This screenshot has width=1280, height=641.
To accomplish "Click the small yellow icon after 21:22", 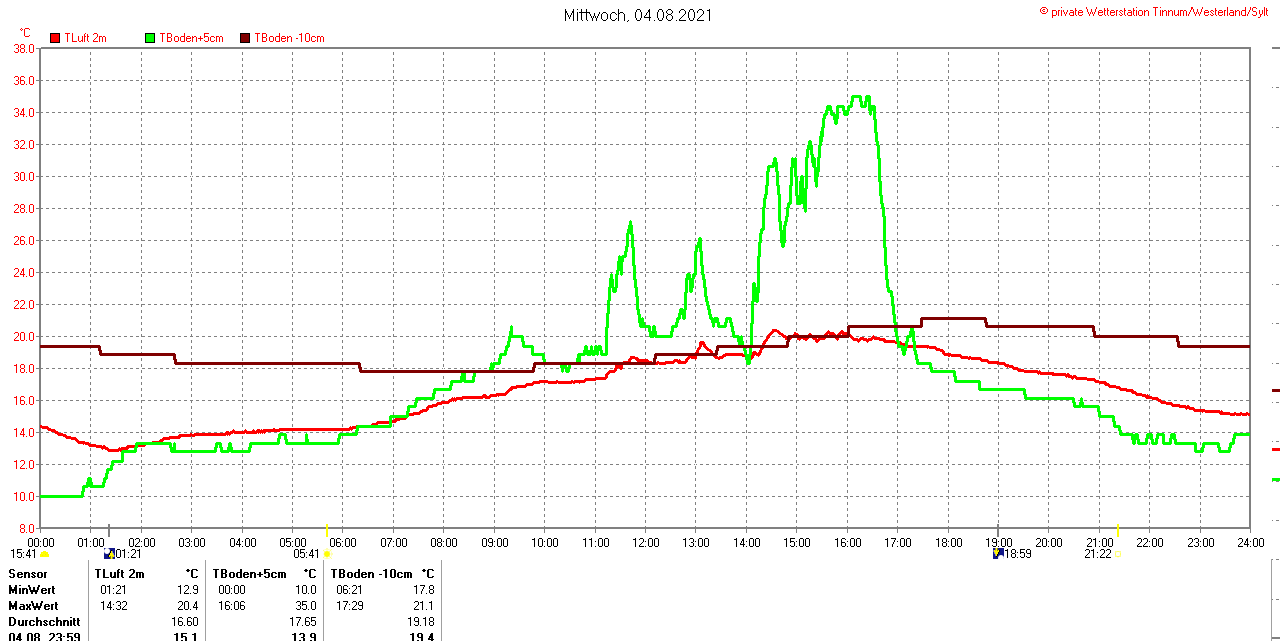I will [1118, 554].
